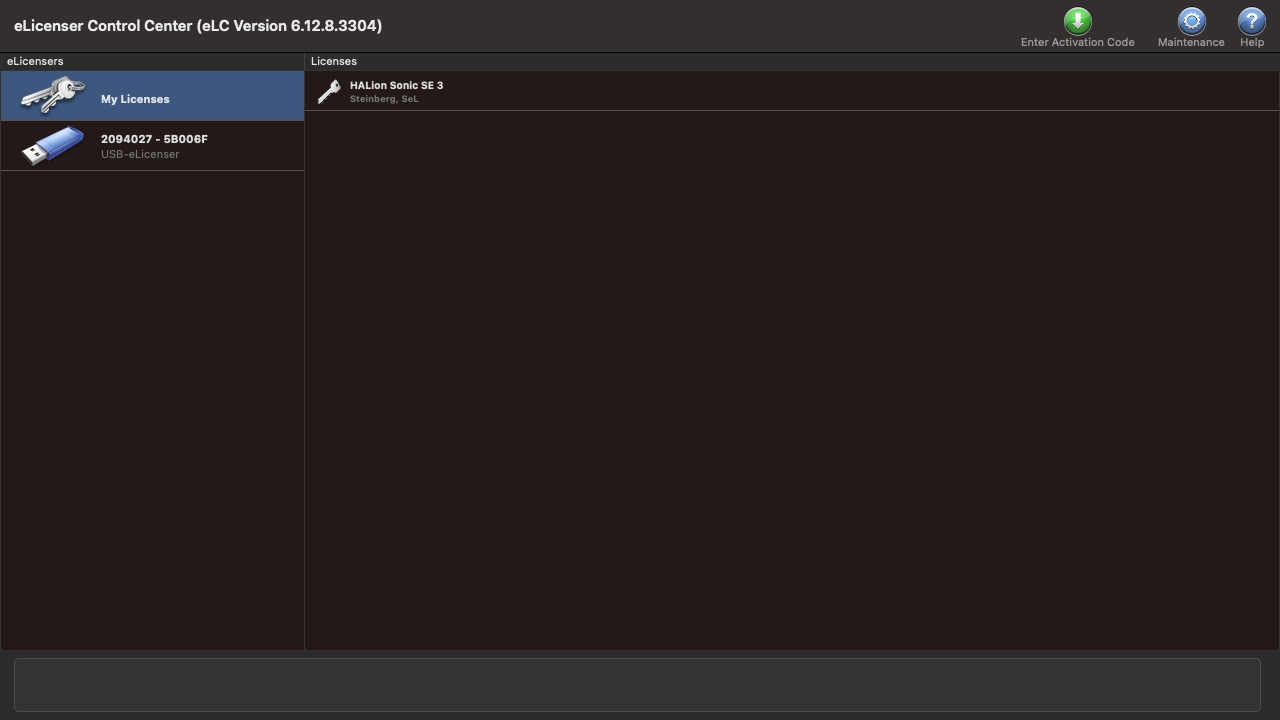Screen dimensions: 1280x720
Task: Click the Enter Activation Code label
Action: click(1077, 42)
